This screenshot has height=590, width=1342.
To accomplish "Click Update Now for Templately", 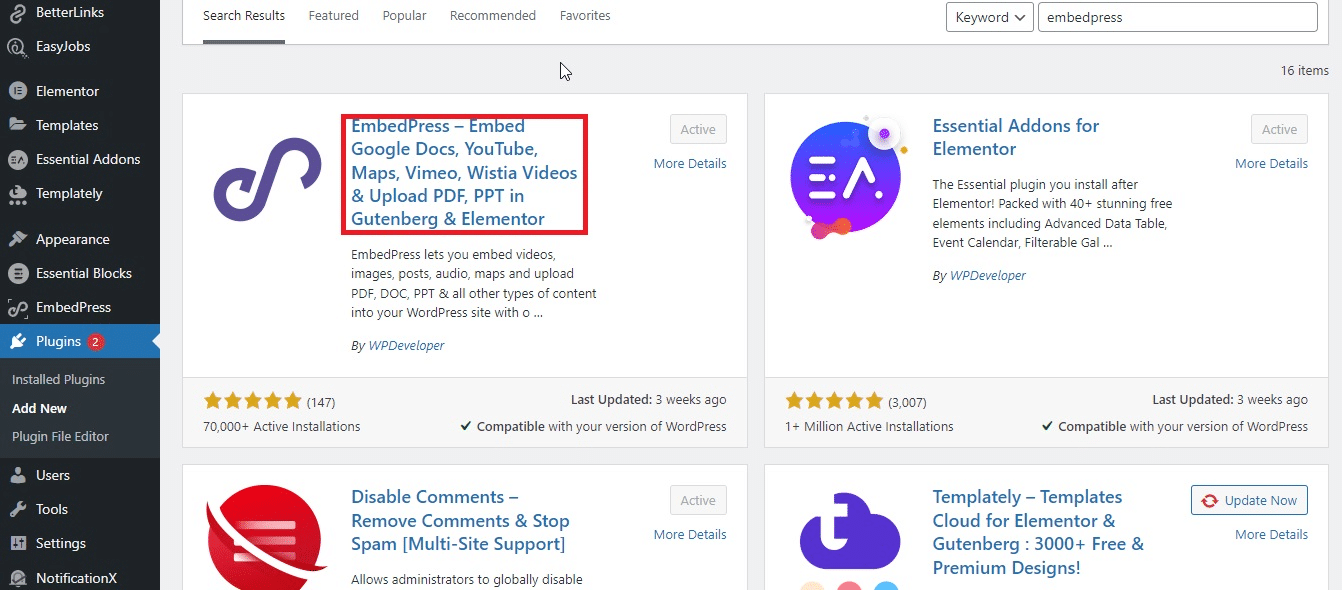I will tap(1248, 500).
